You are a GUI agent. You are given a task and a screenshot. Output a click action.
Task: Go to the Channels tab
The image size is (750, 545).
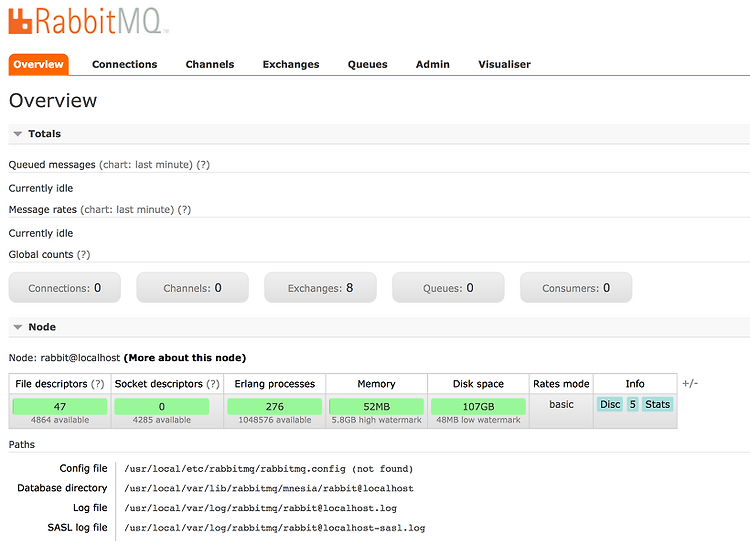tap(210, 65)
